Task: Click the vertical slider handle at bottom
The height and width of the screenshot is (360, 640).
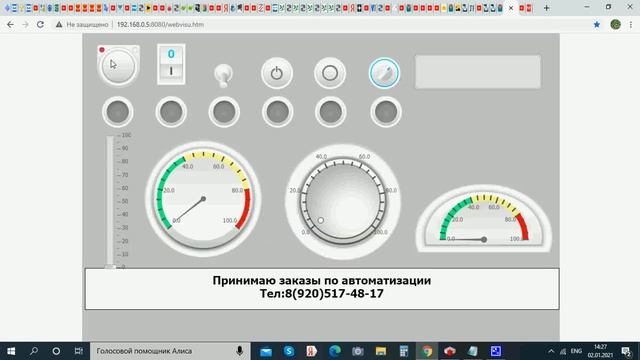Action: pyautogui.click(x=110, y=267)
